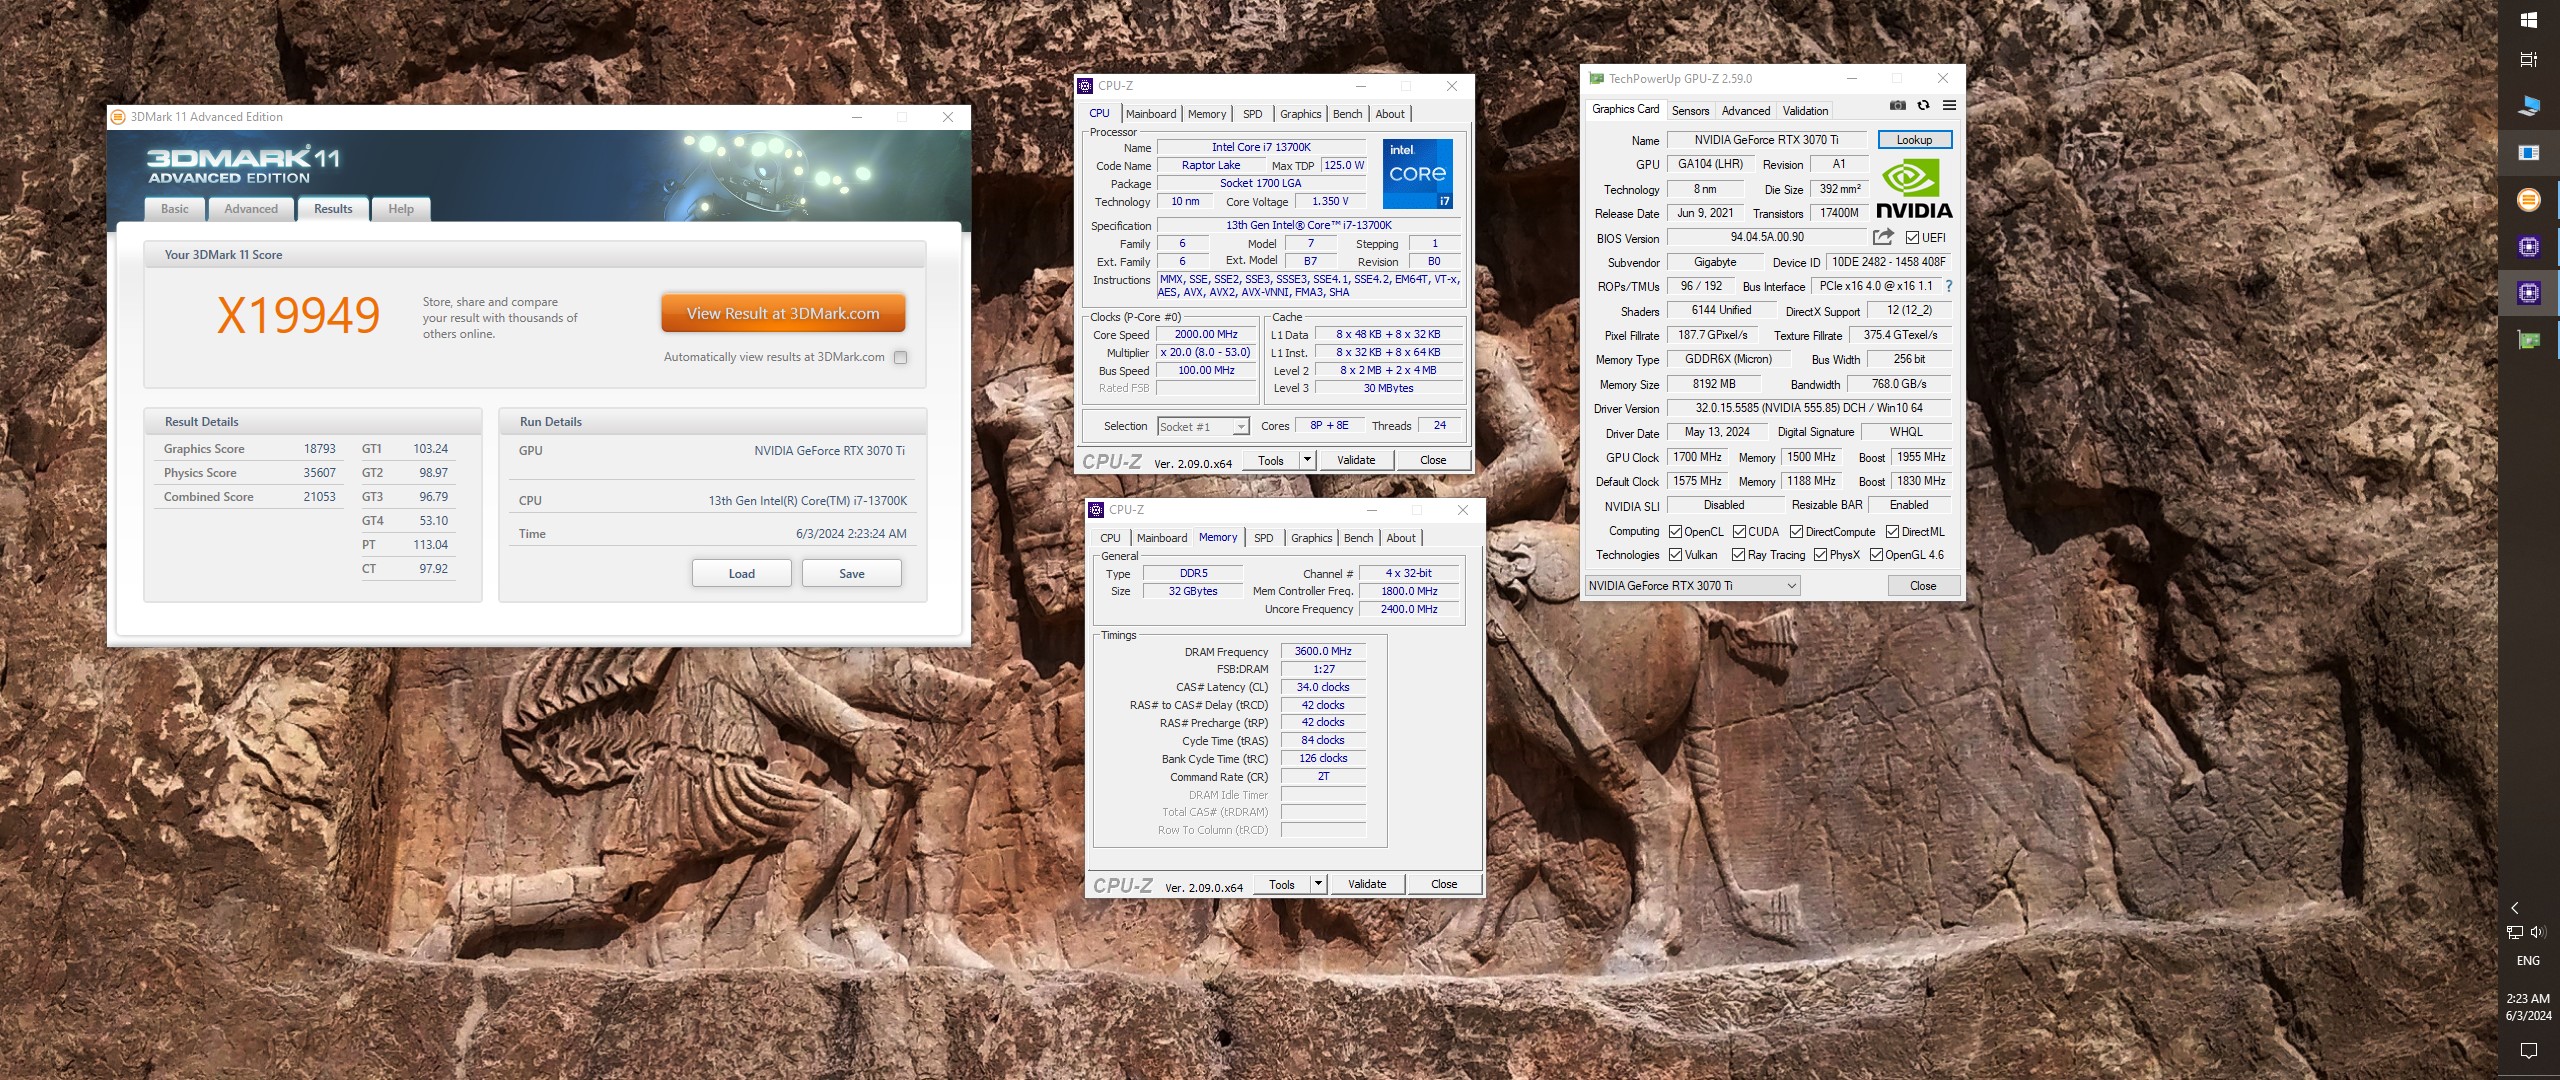Open the Help tab in 3DMark 11
The width and height of the screenshot is (2560, 1080).
(401, 209)
